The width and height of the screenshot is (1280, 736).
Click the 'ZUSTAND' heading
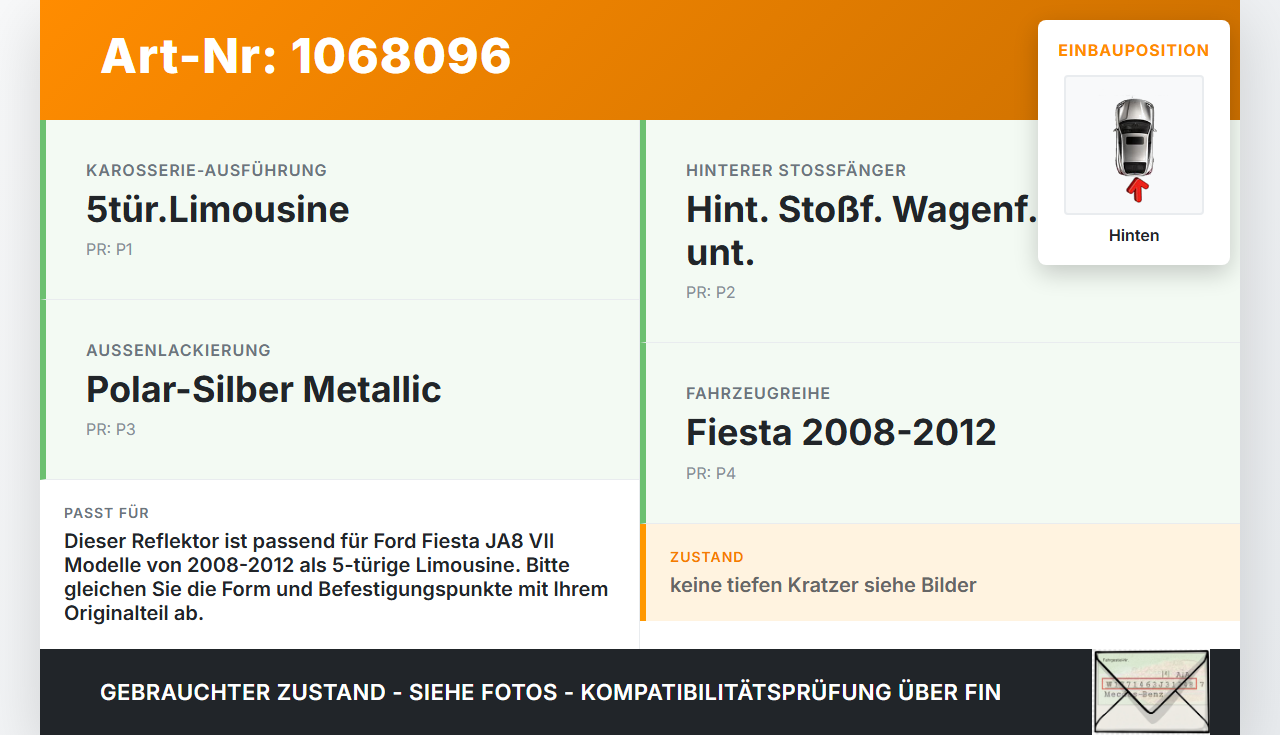[x=707, y=557]
